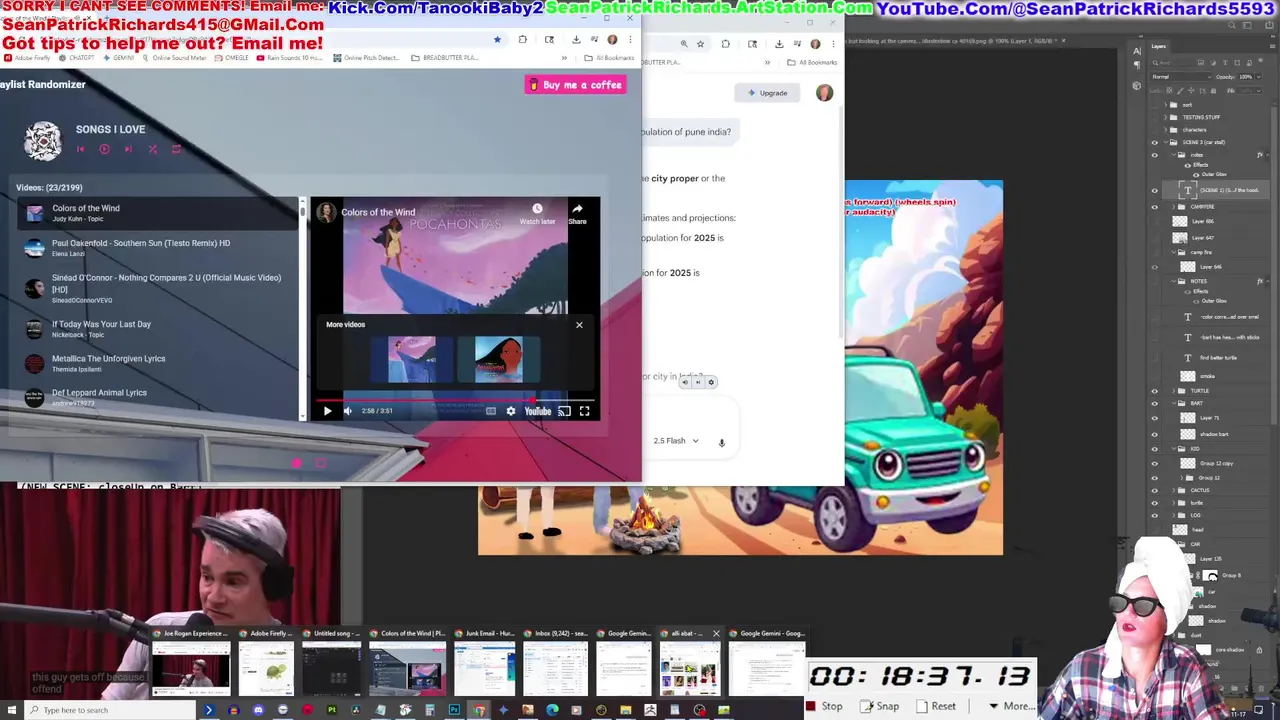Click the YouTube player play button
1280x720 pixels.
(x=327, y=411)
